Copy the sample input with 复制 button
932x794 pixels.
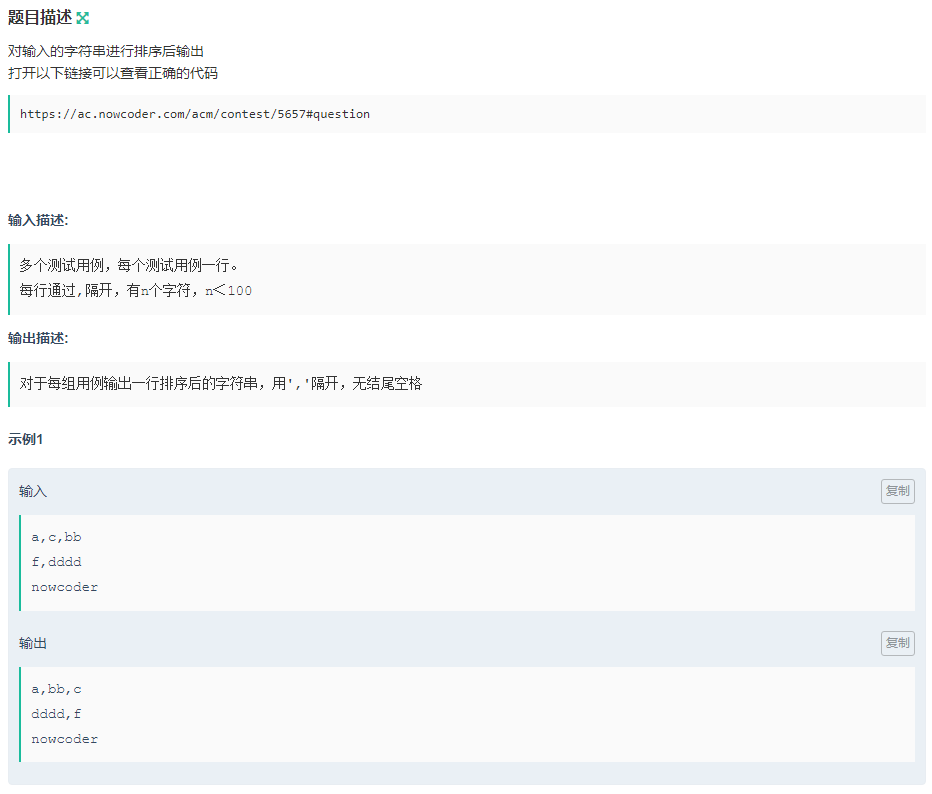[x=897, y=491]
